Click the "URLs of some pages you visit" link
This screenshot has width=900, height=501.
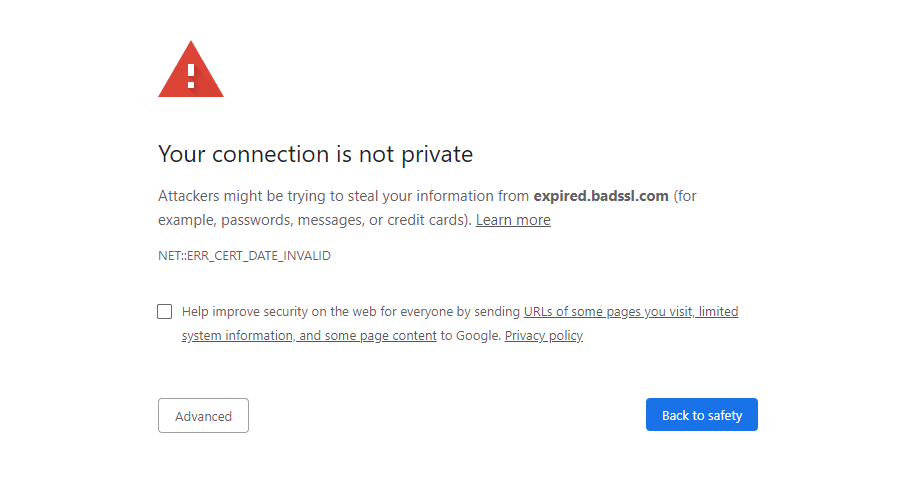(608, 312)
